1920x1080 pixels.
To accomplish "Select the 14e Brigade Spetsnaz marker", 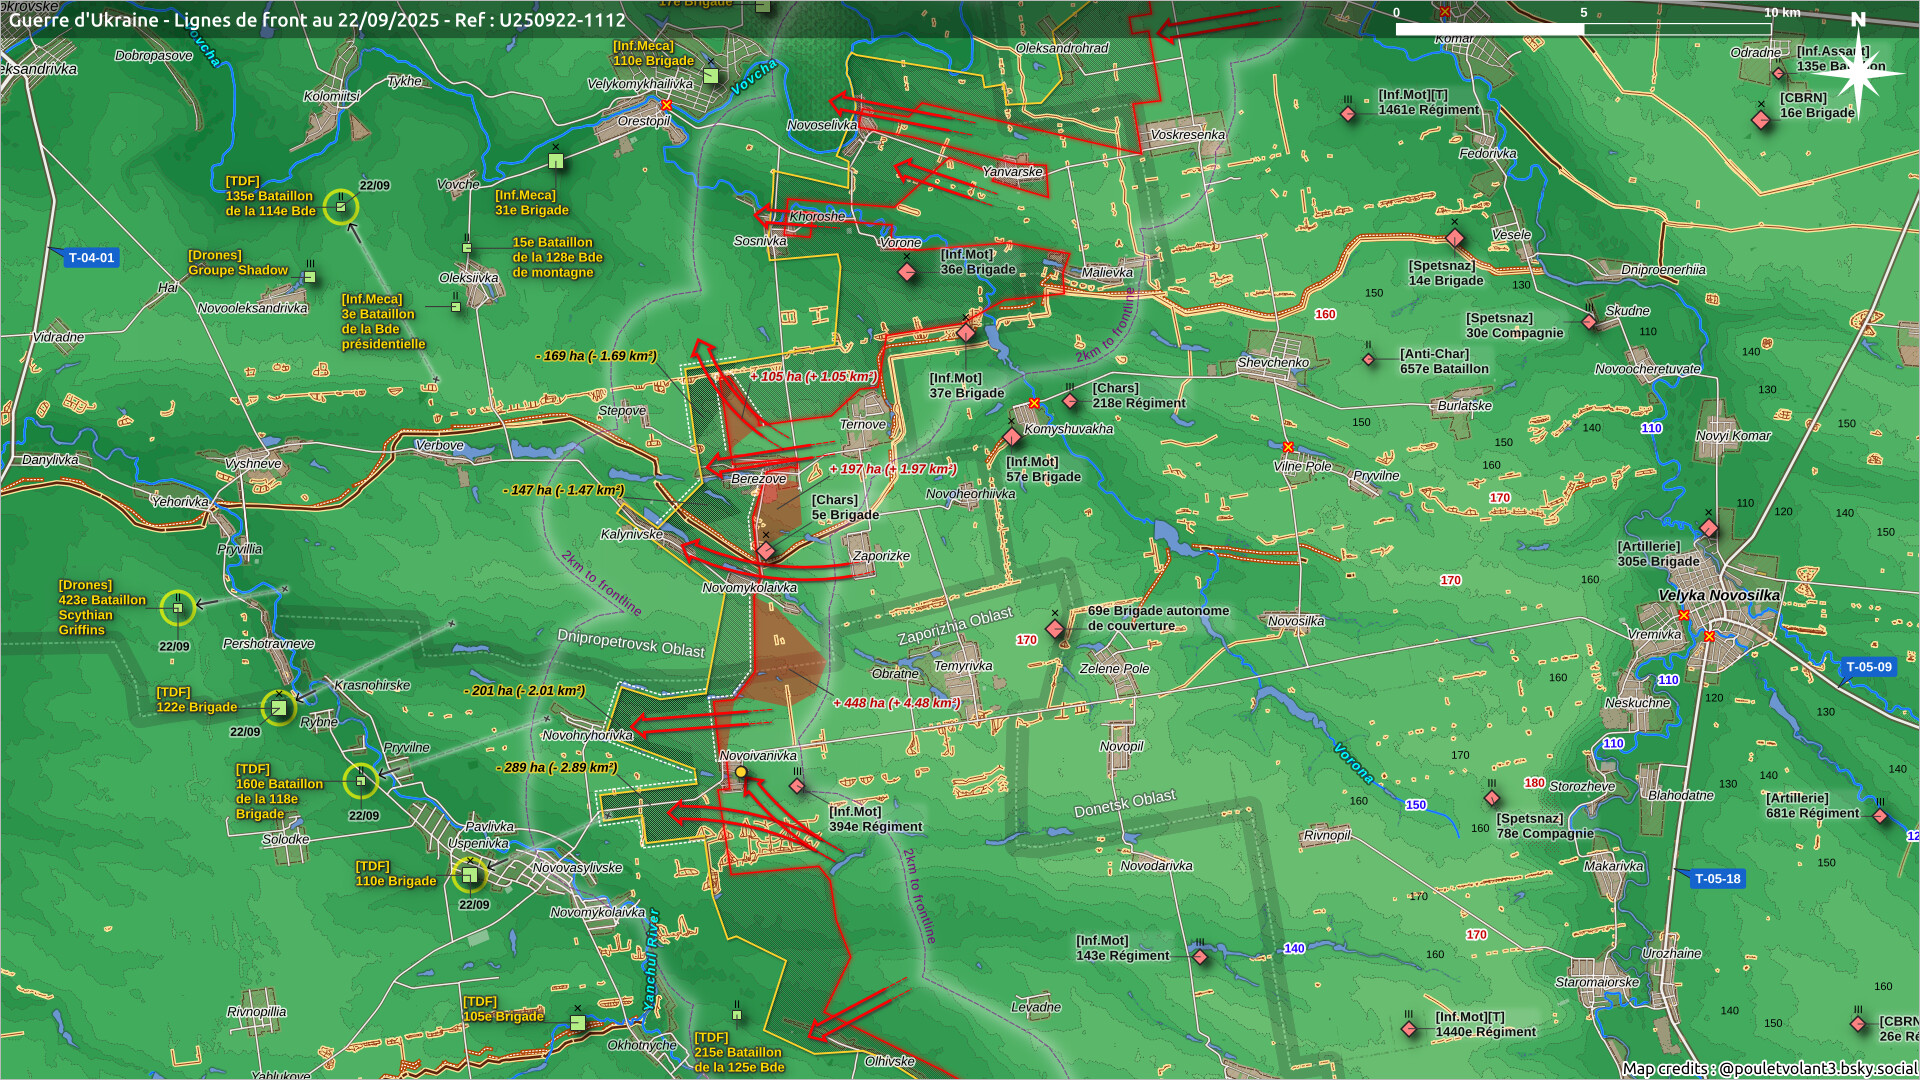I will 1455,238.
